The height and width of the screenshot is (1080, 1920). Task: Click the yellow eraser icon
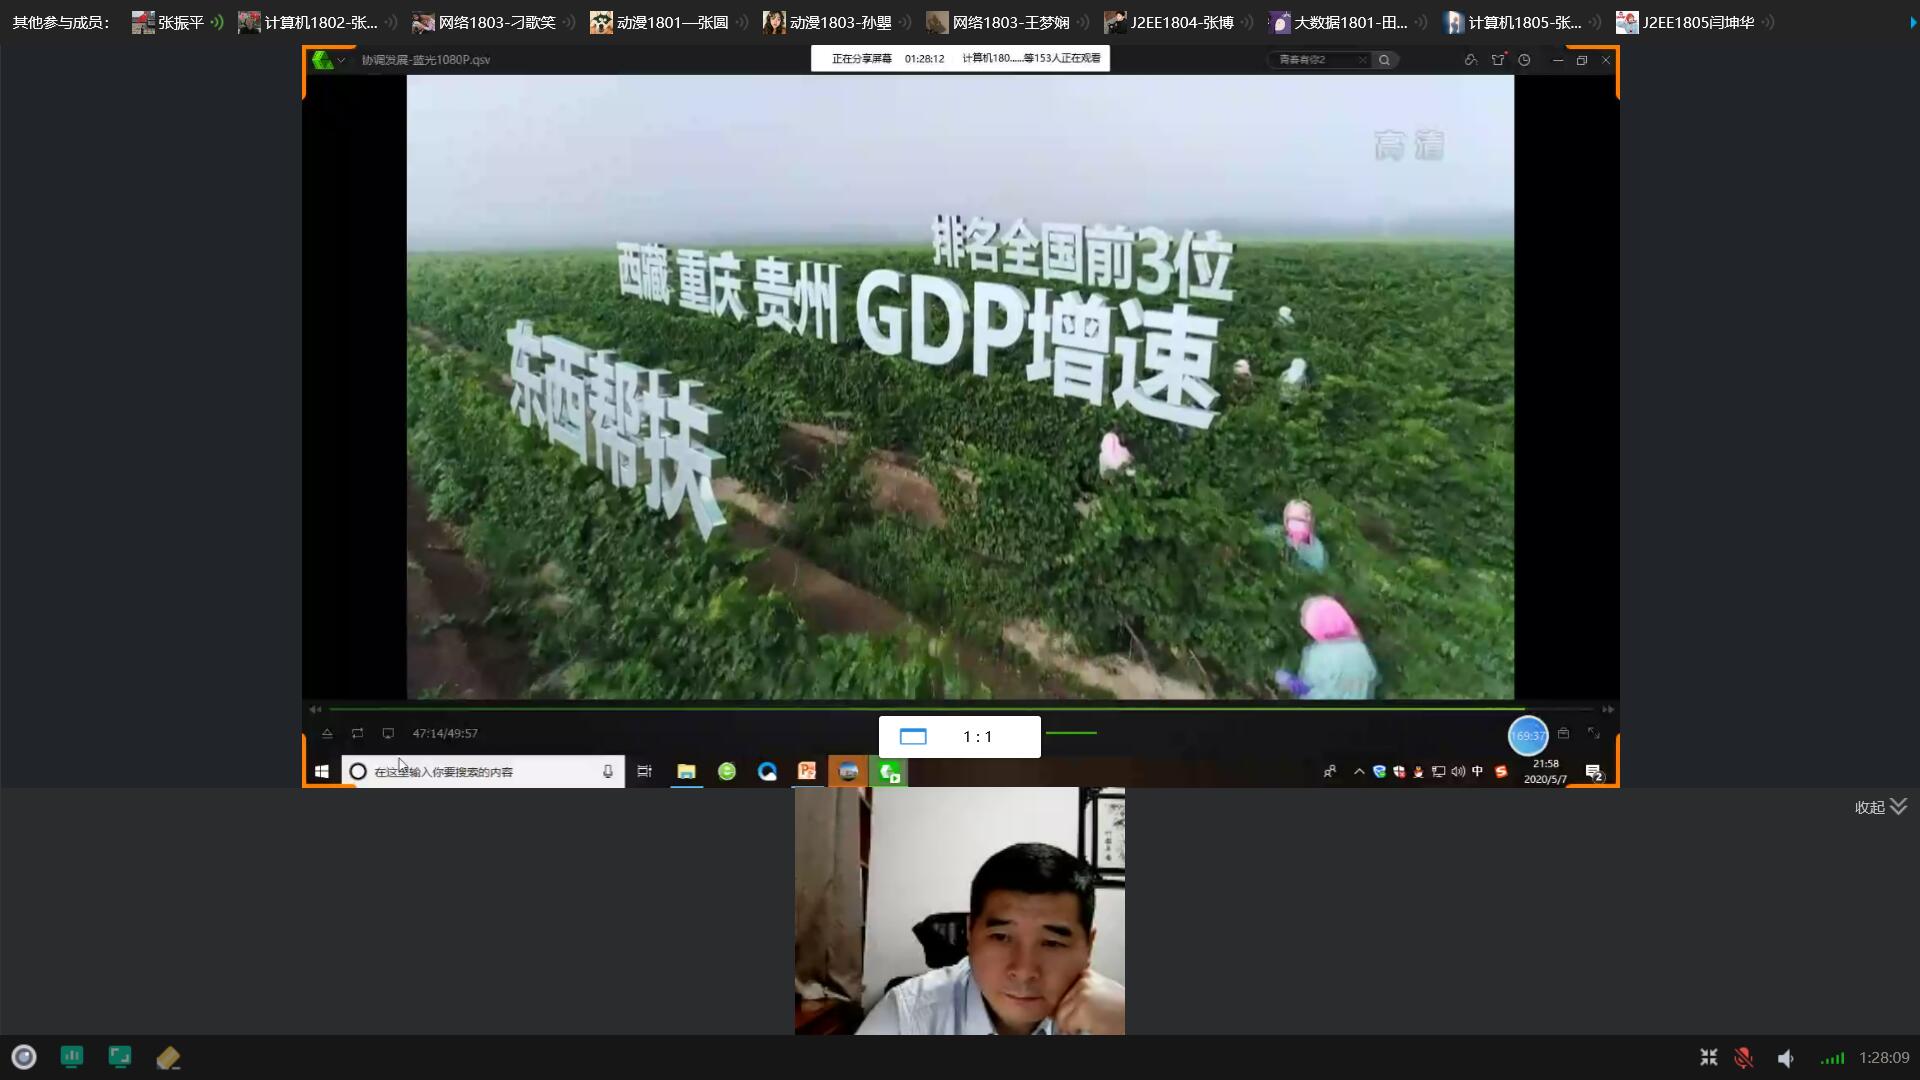click(x=168, y=1057)
